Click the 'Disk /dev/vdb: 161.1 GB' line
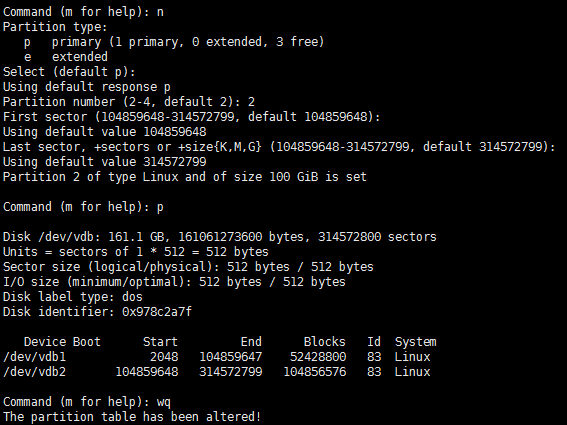 point(219,237)
